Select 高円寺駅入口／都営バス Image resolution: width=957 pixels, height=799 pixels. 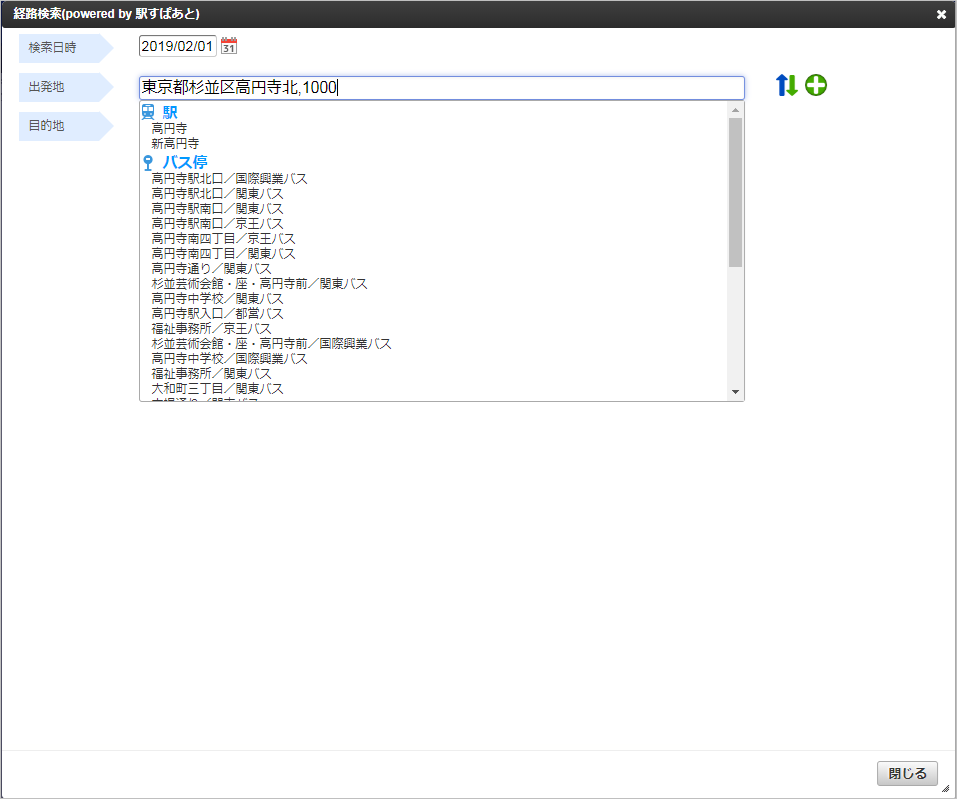217,314
